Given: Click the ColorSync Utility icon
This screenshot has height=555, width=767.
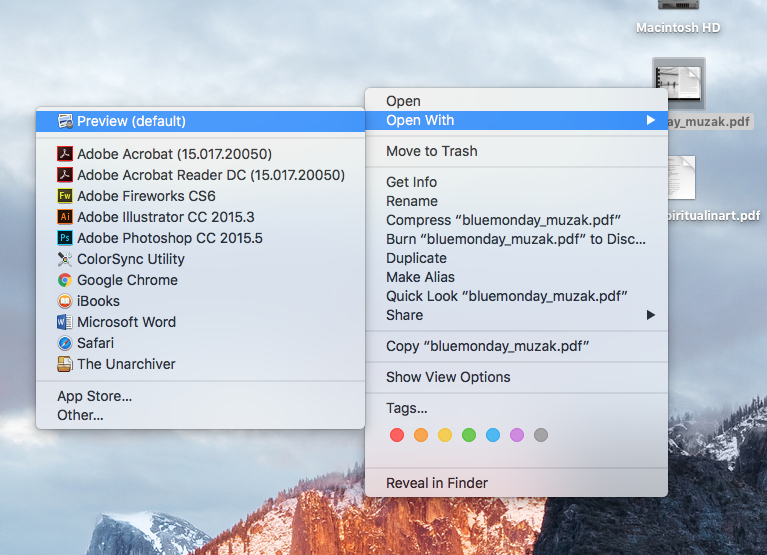Looking at the screenshot, I should point(65,259).
